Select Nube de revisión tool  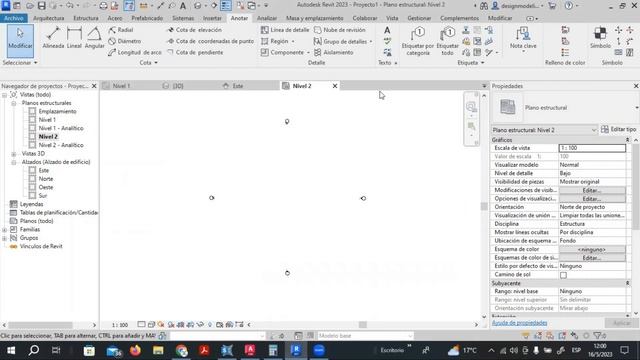(x=340, y=30)
